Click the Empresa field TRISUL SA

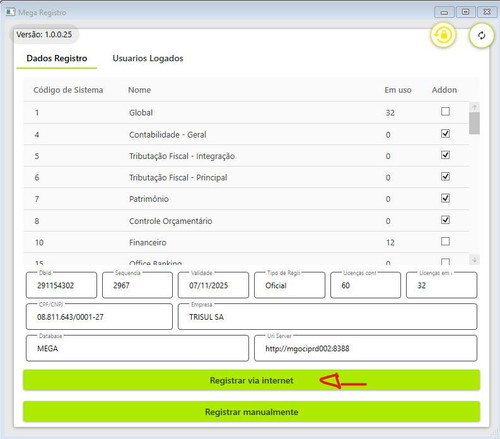[327, 317]
